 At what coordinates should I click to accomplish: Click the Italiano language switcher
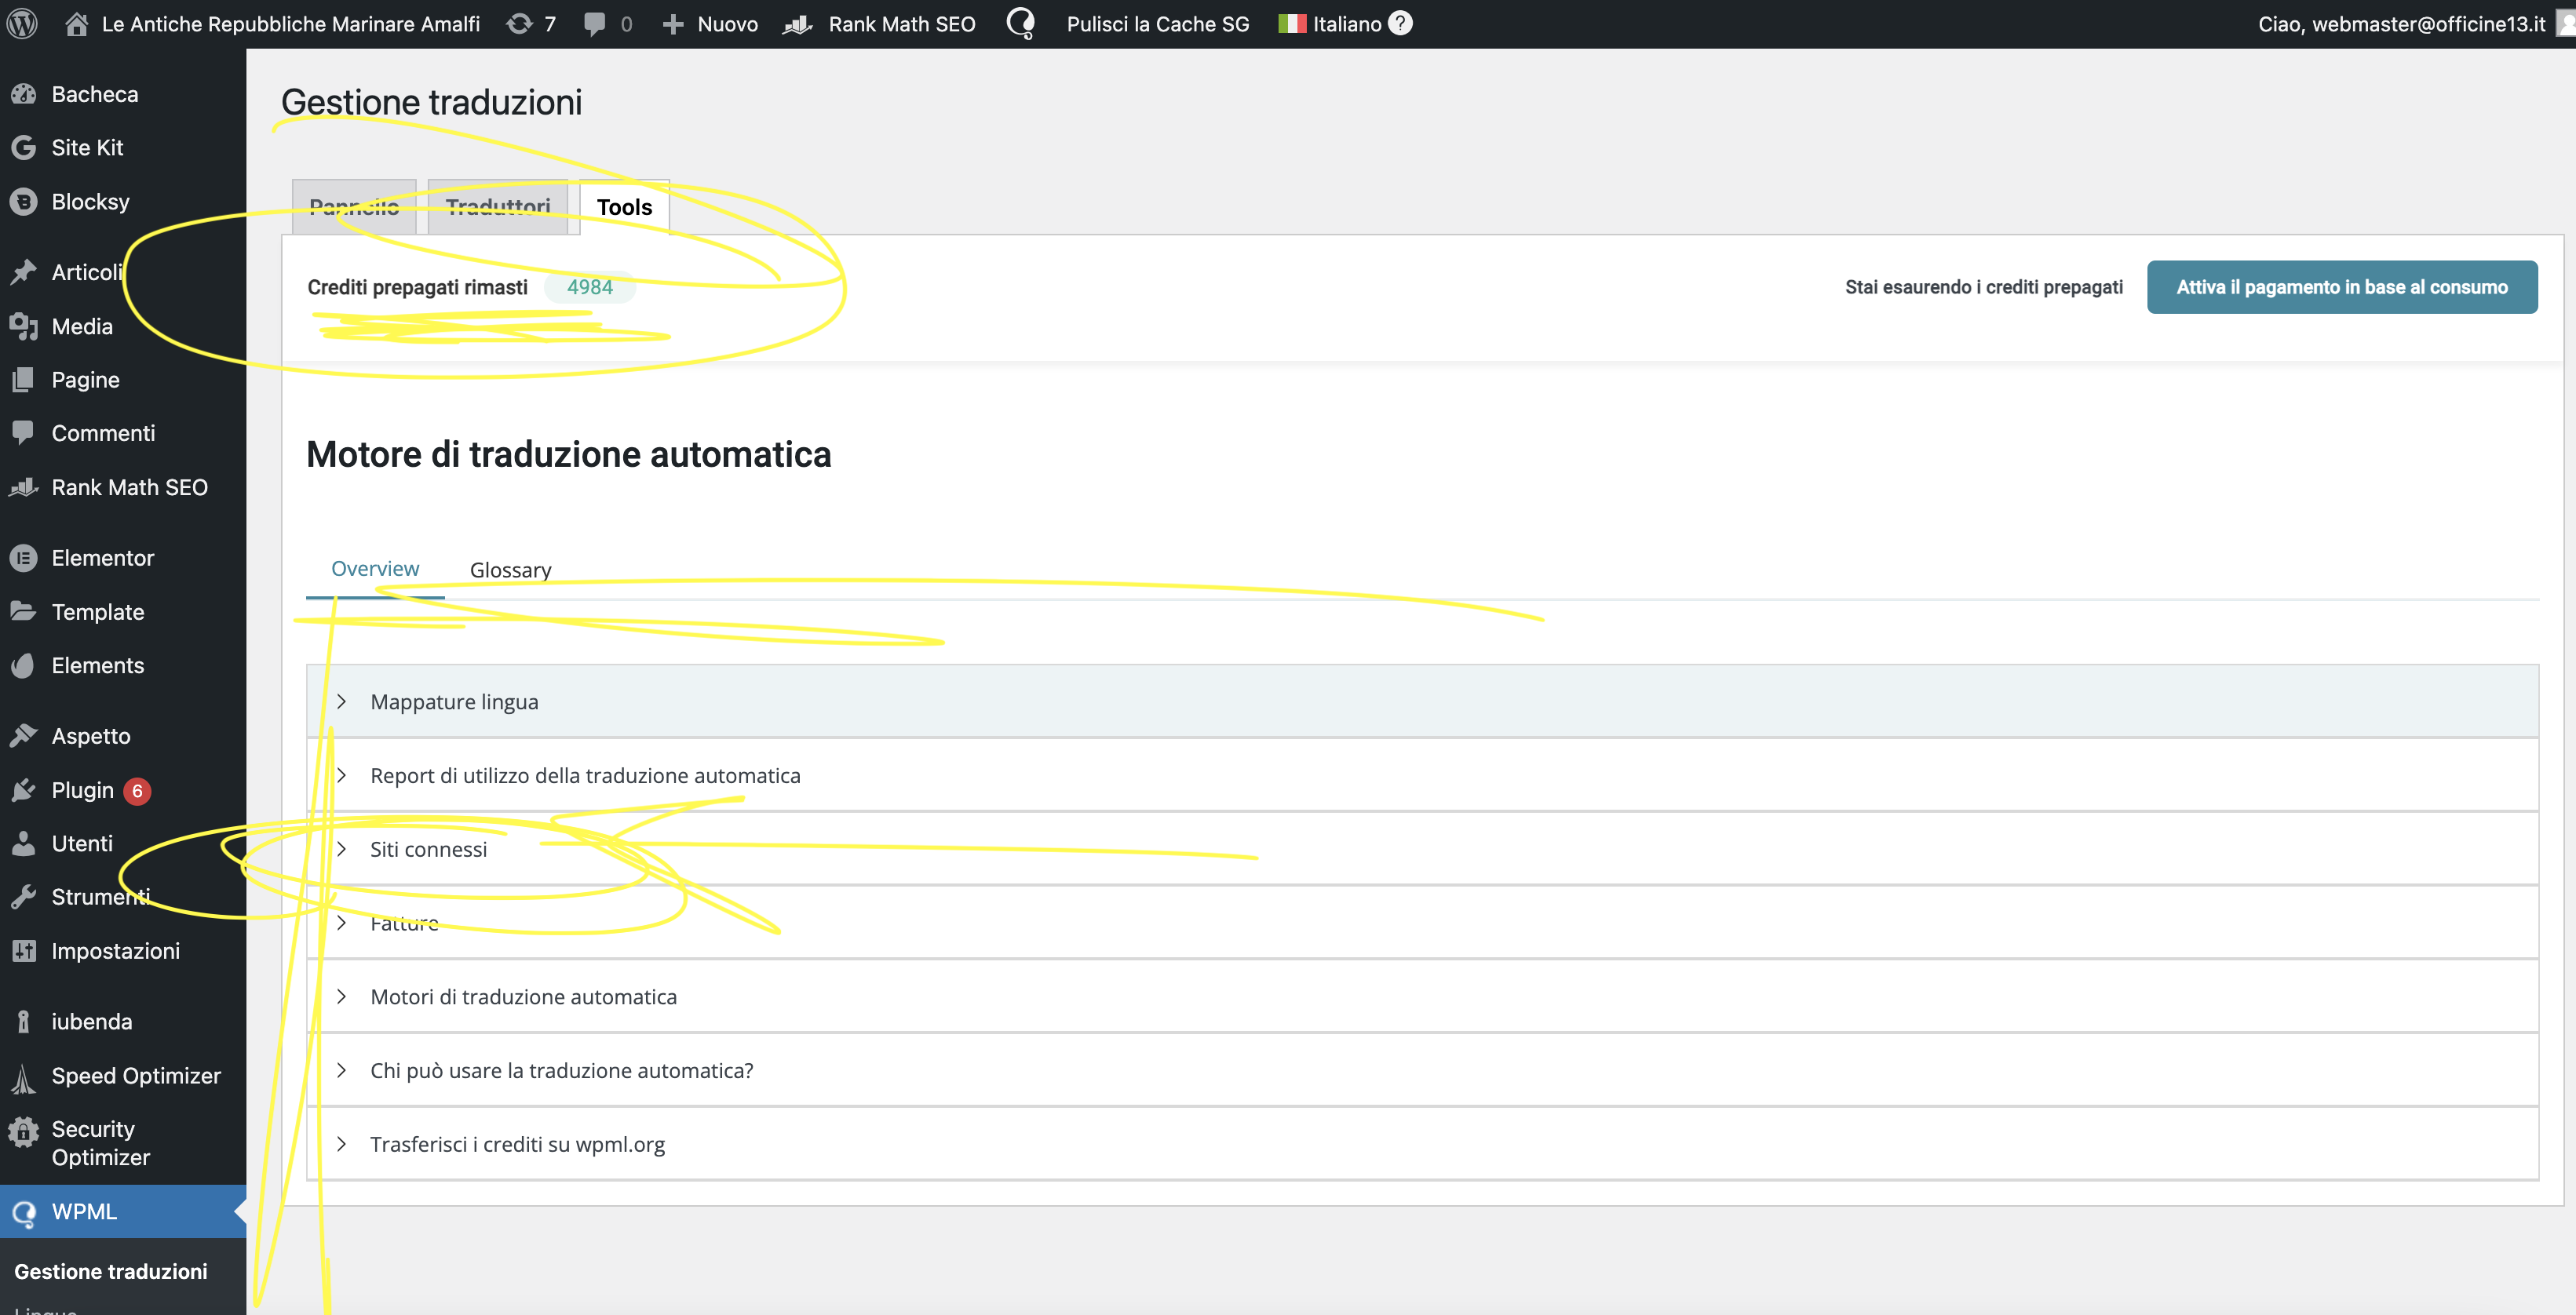point(1347,23)
